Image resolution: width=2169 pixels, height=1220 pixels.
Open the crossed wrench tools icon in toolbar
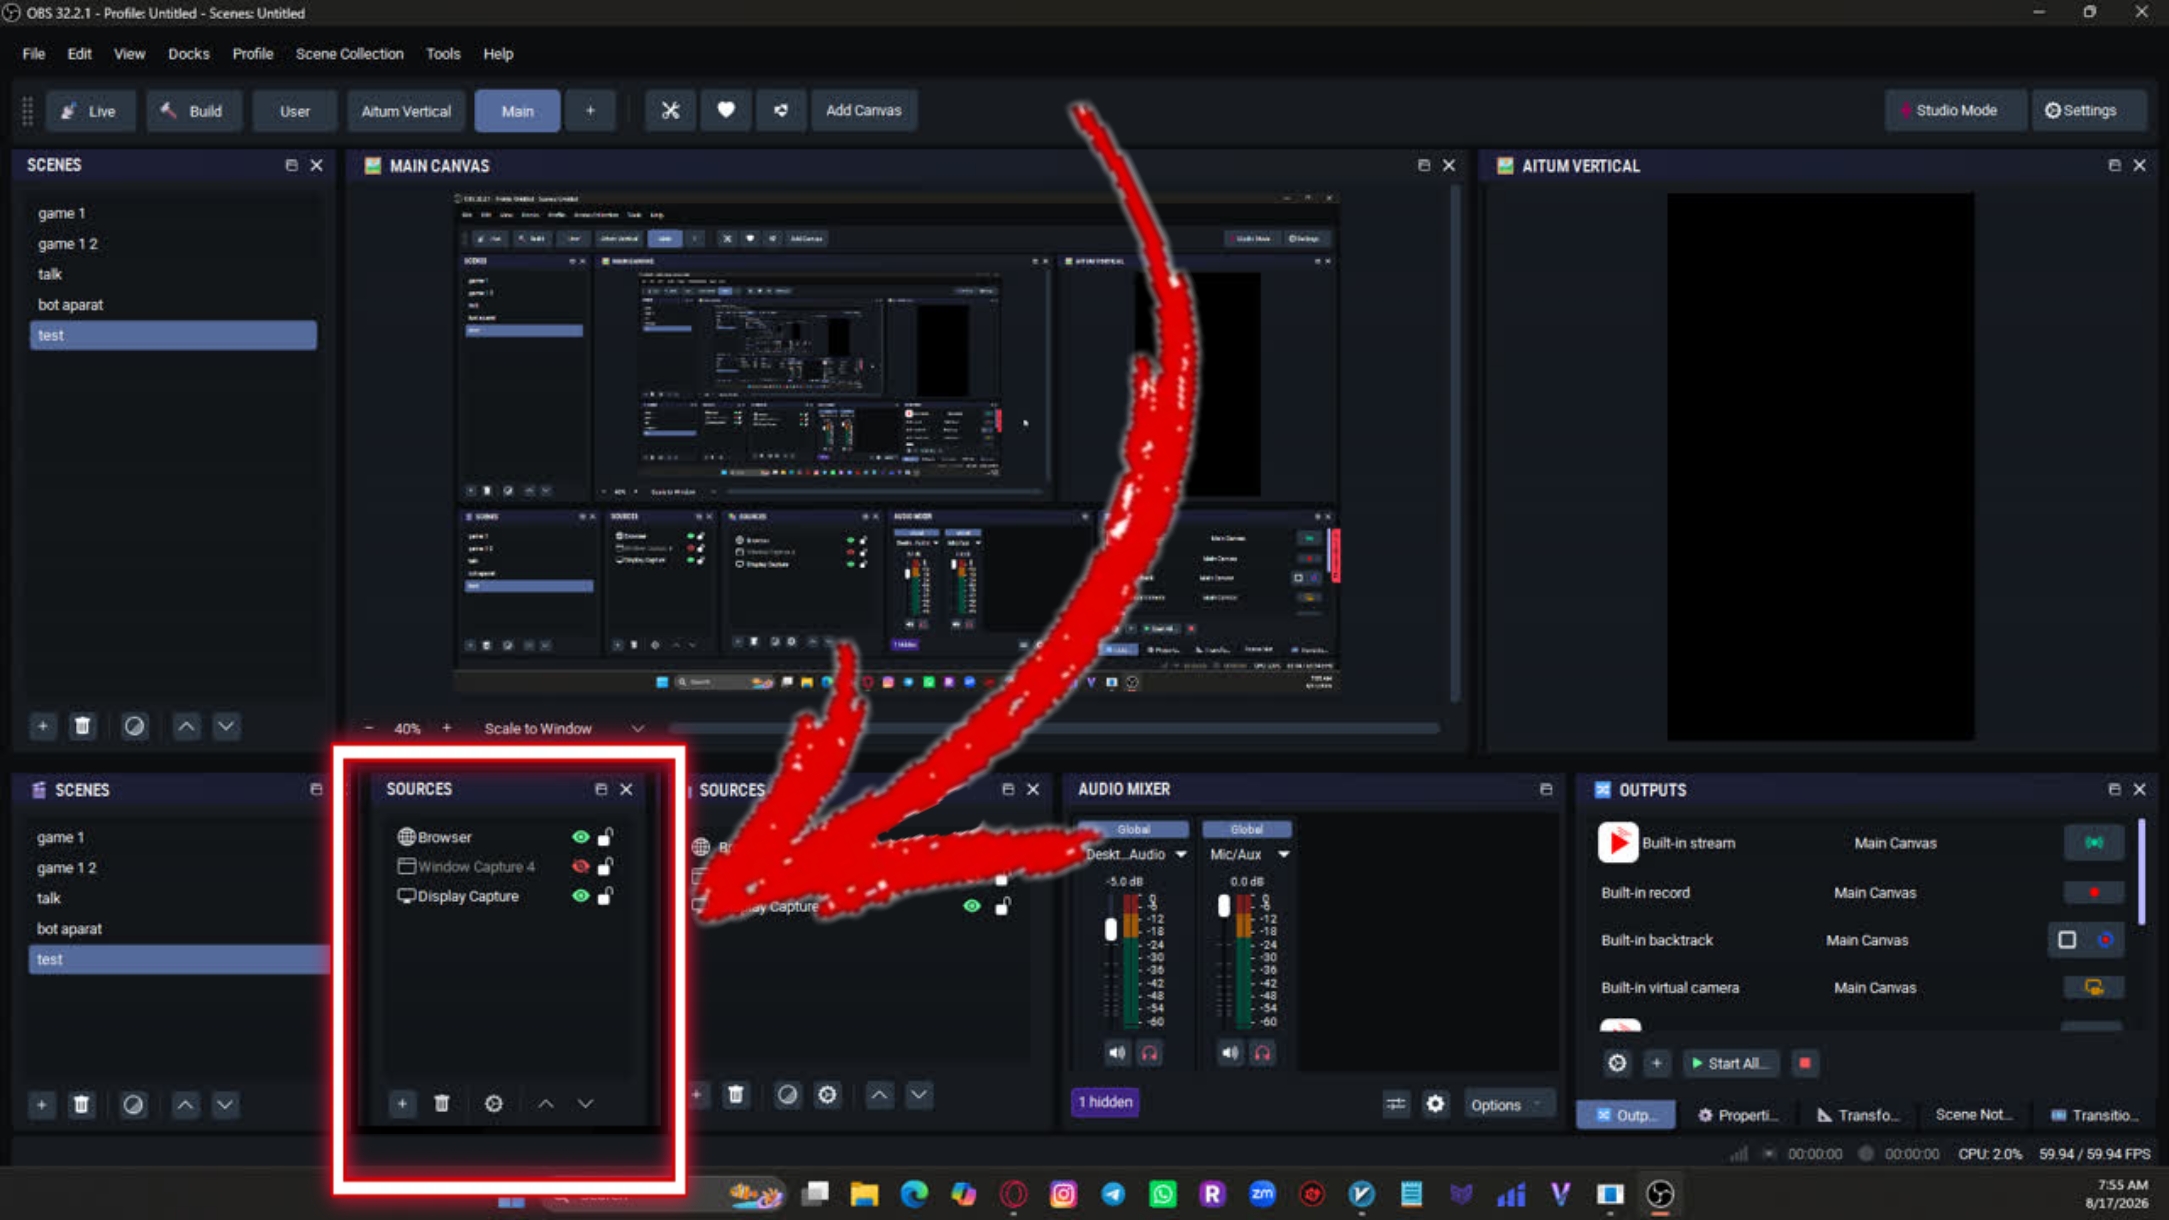tap(670, 111)
